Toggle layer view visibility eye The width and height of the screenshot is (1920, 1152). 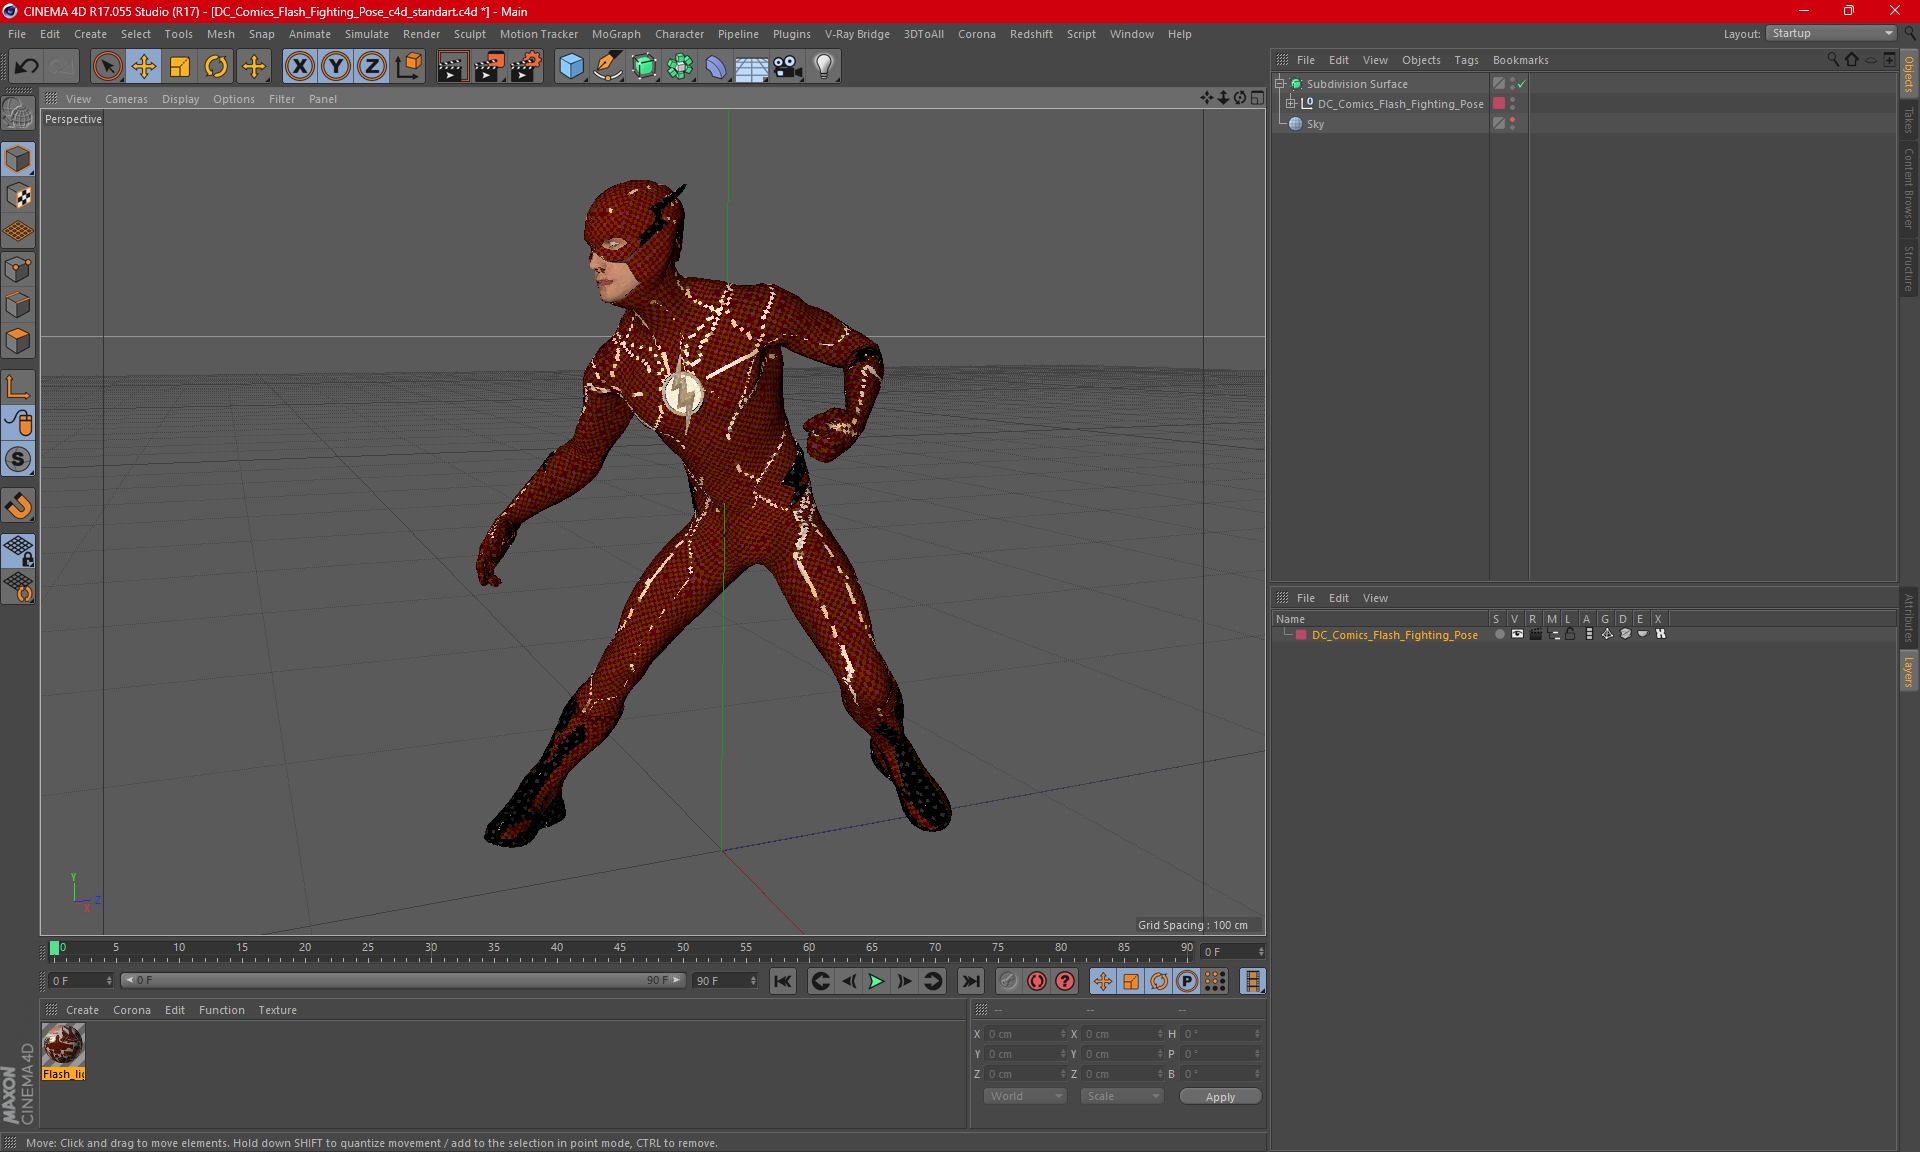click(x=1517, y=634)
